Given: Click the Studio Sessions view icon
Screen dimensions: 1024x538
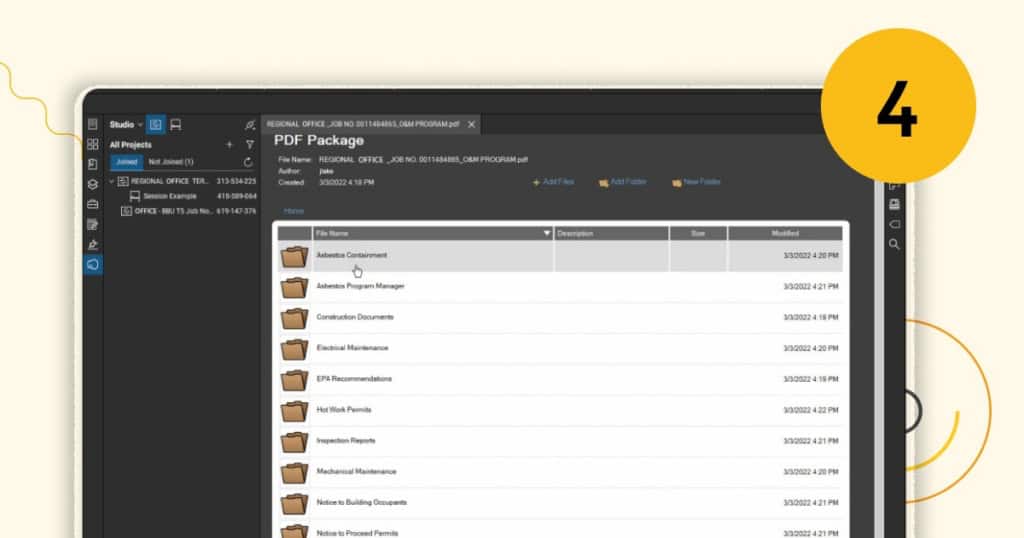Looking at the screenshot, I should pyautogui.click(x=175, y=125).
